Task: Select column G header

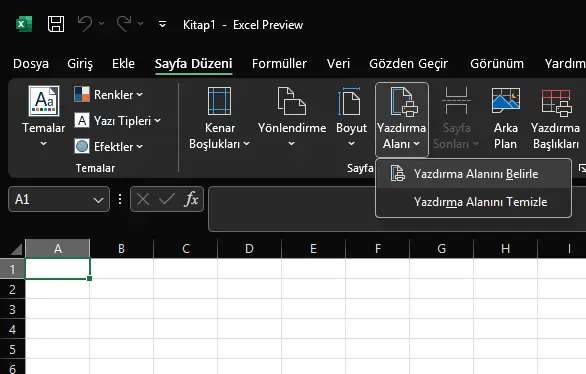Action: (x=441, y=248)
